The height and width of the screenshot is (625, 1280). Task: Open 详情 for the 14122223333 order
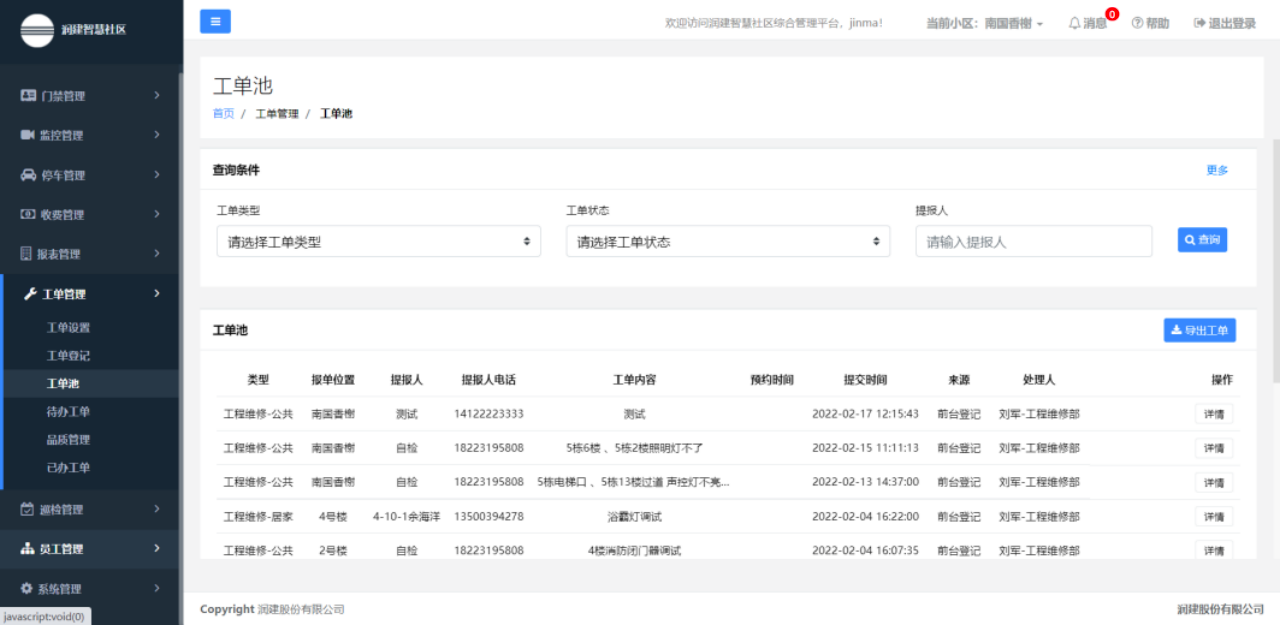[x=1214, y=414]
